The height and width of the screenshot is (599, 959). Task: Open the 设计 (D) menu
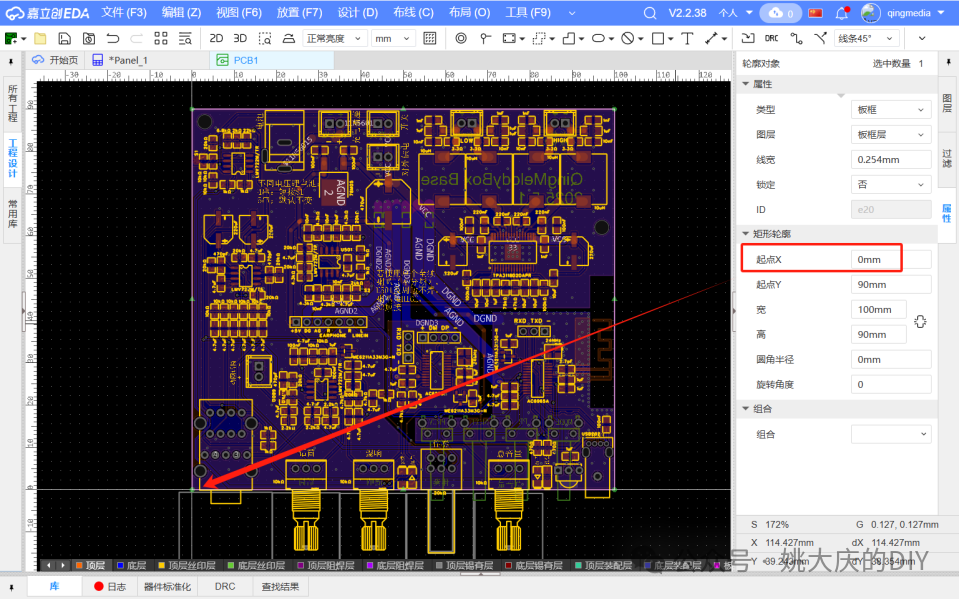tap(357, 13)
